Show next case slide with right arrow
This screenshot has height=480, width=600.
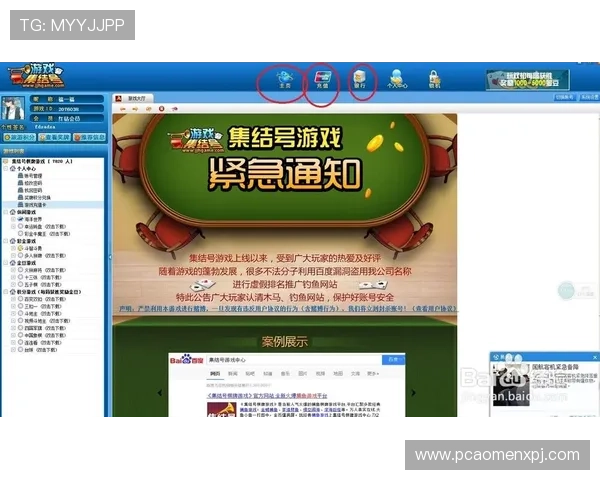click(413, 393)
